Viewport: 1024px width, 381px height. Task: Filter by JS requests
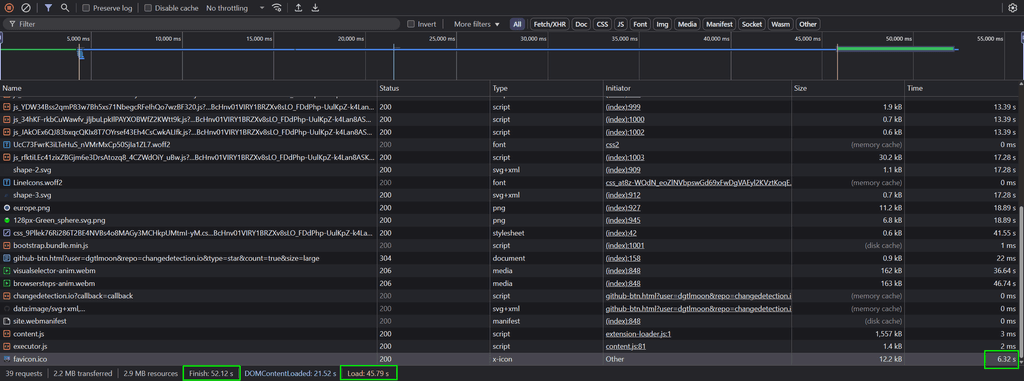[621, 24]
